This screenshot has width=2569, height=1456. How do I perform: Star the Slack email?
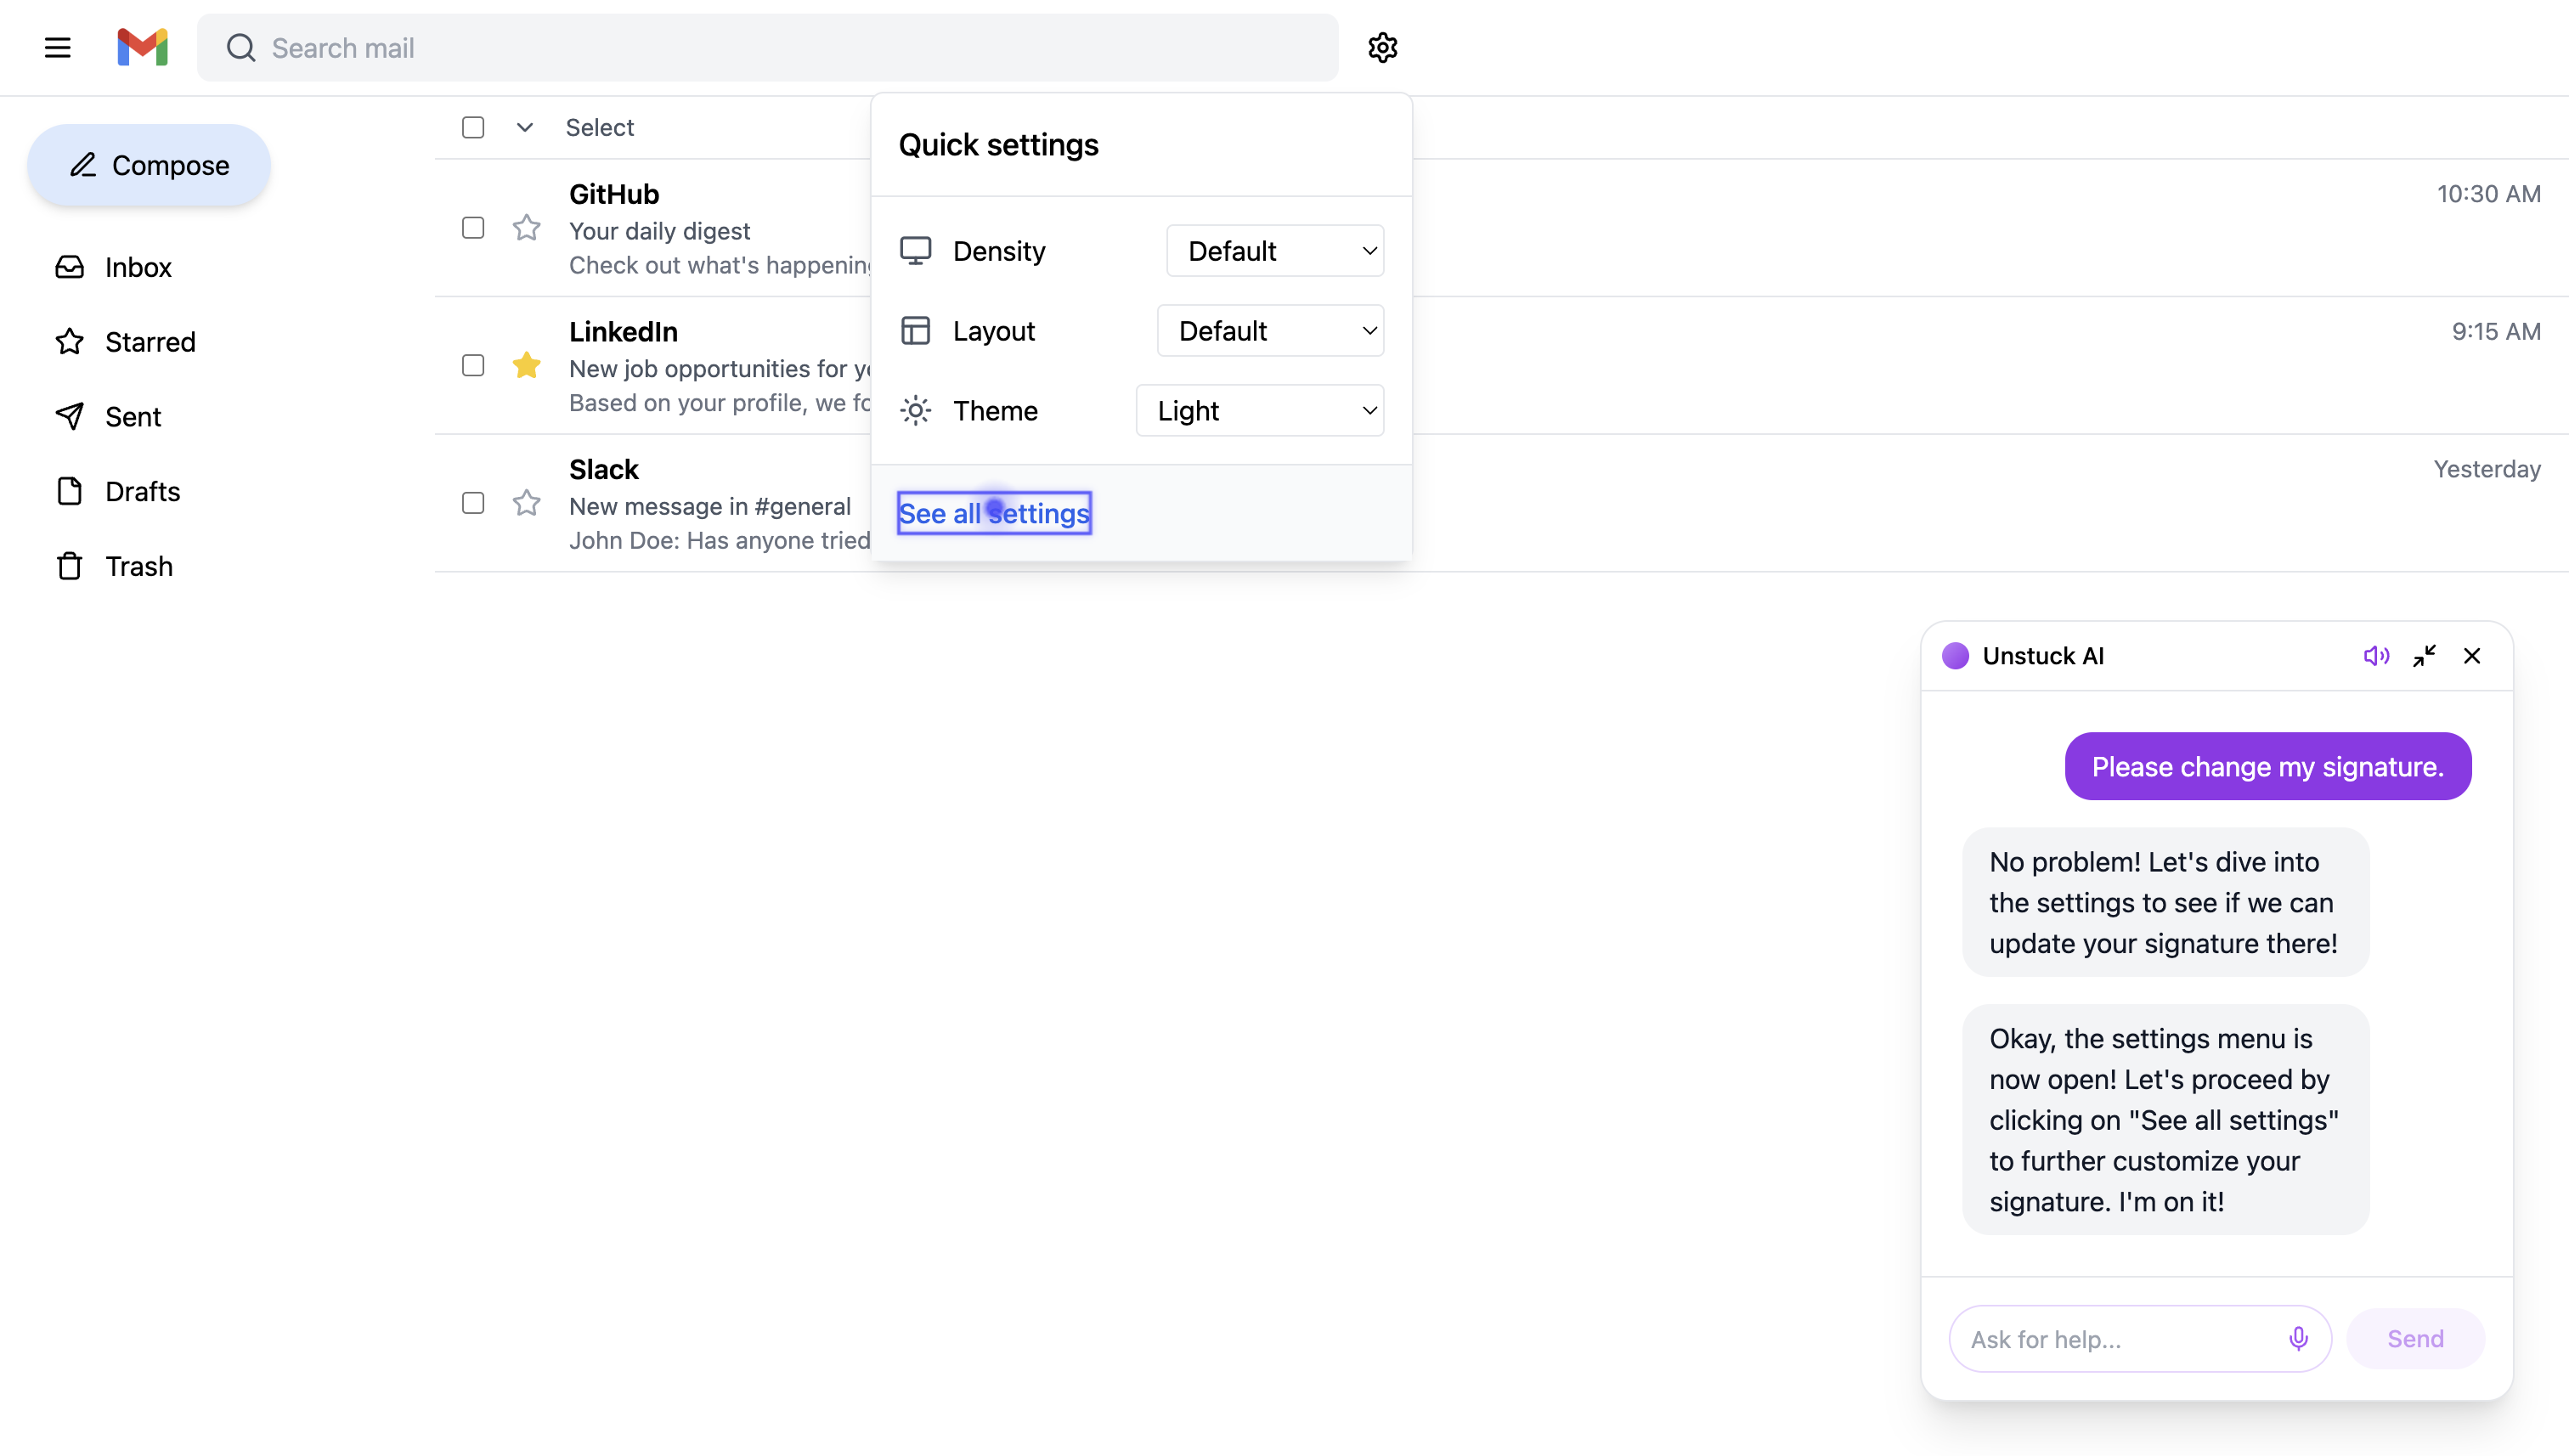click(526, 503)
